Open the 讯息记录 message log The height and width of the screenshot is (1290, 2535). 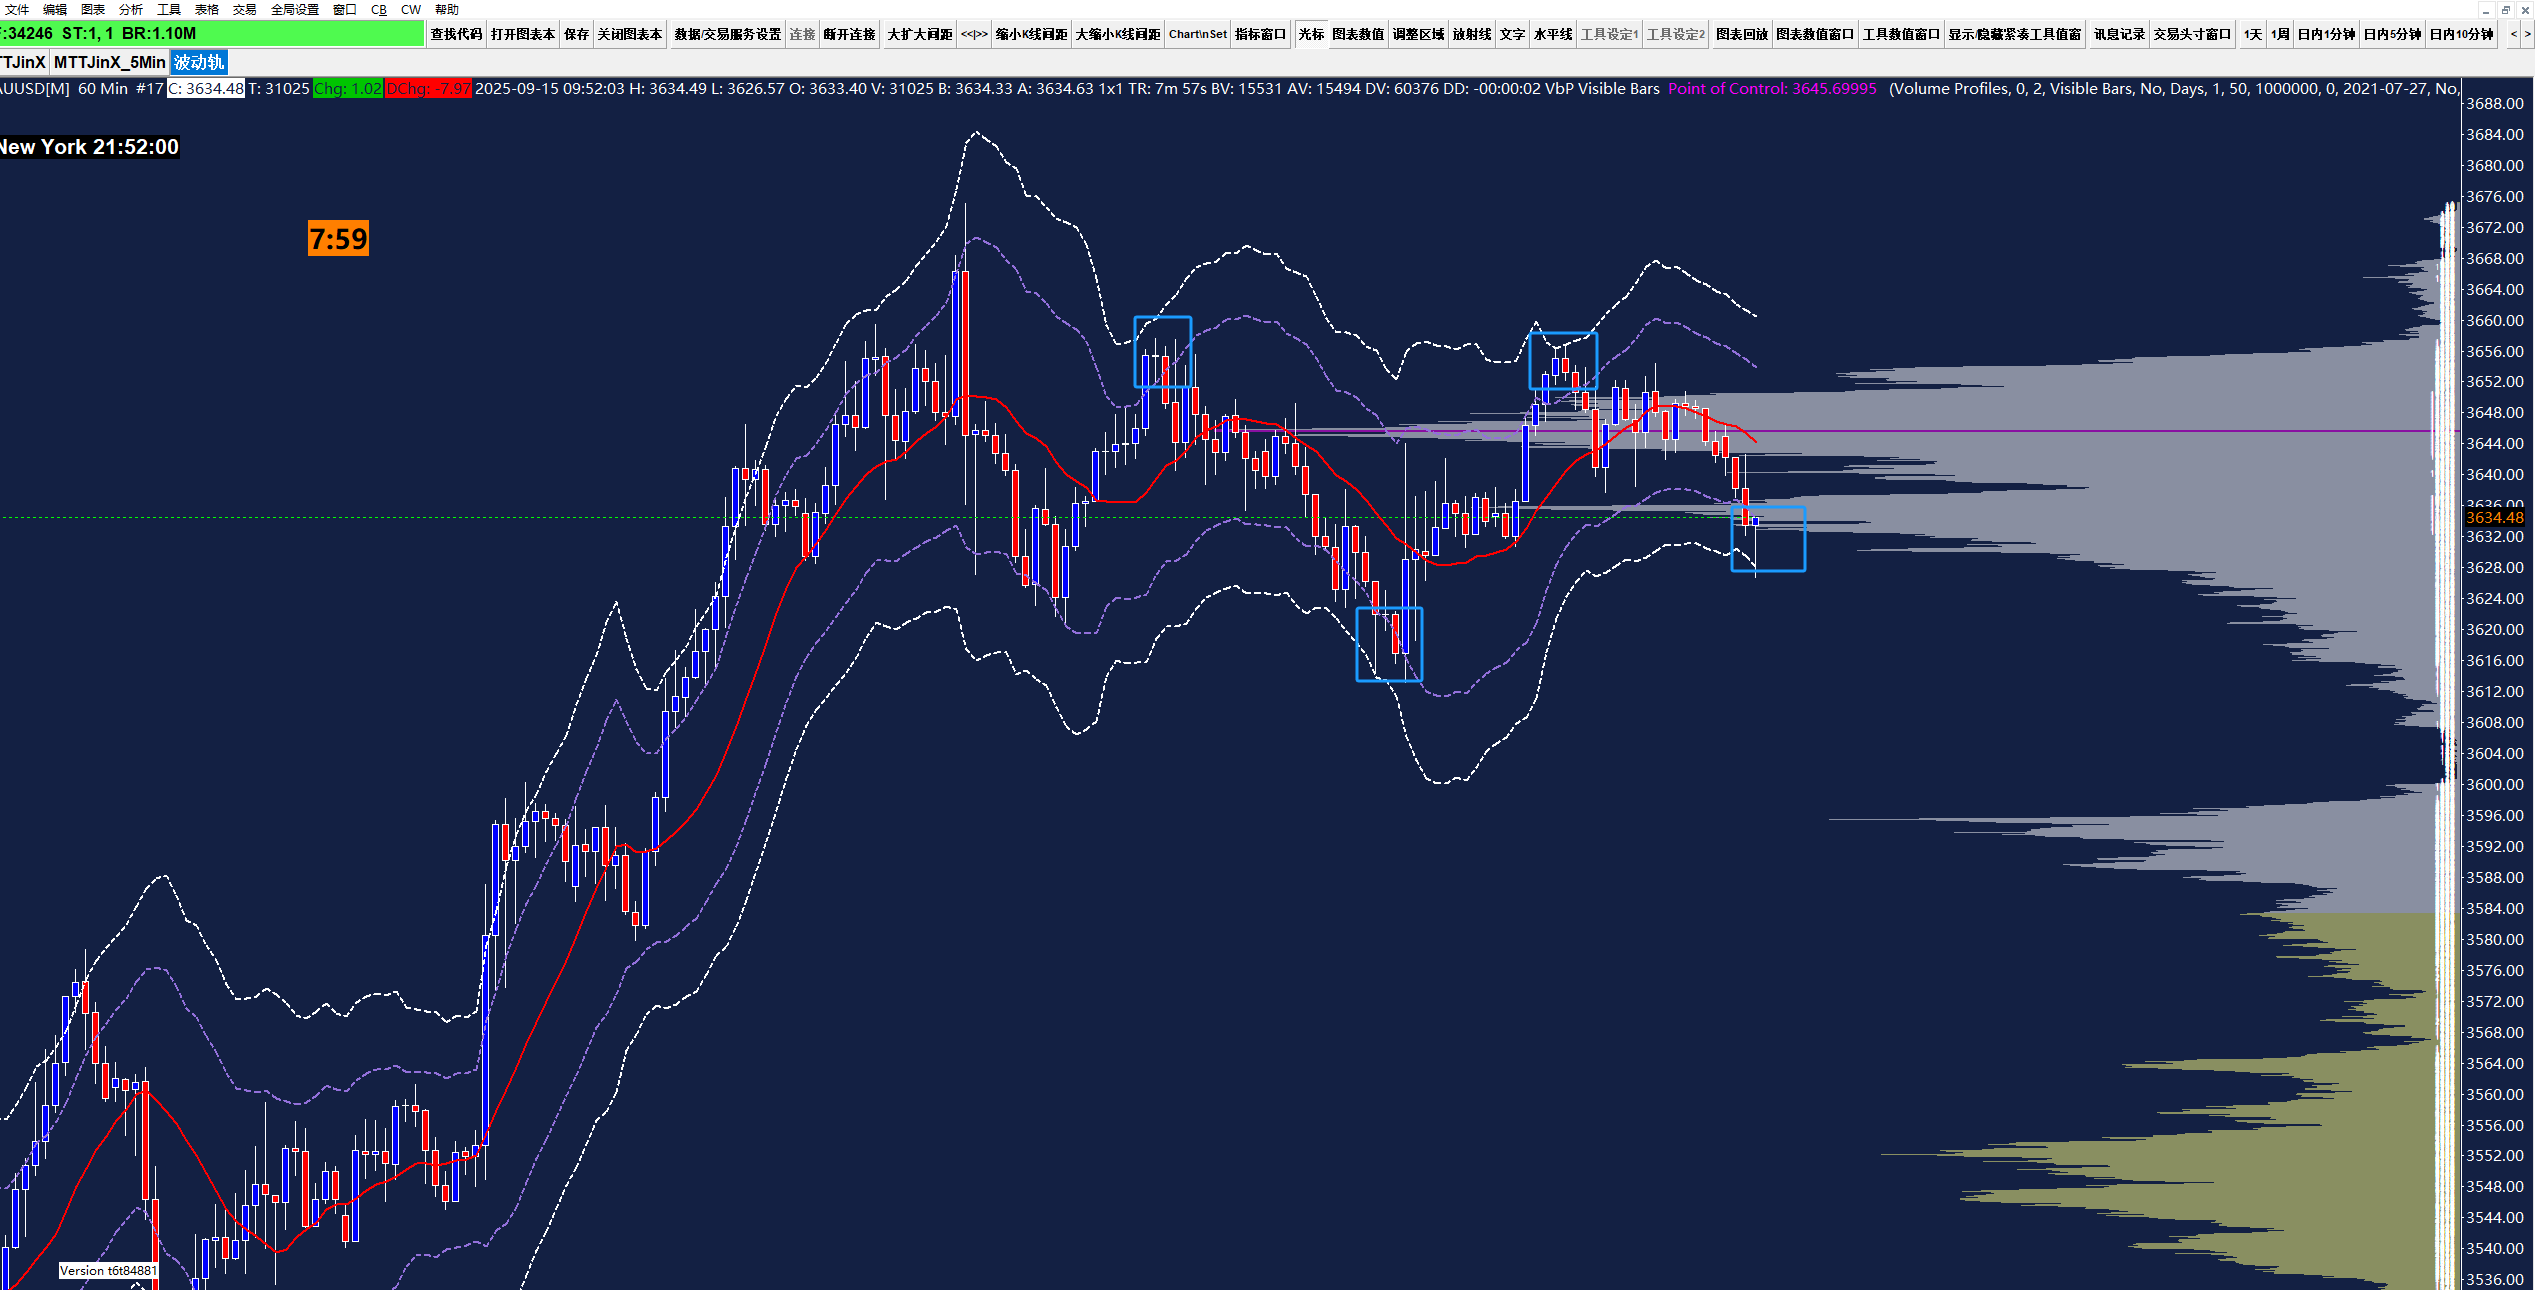point(2119,34)
